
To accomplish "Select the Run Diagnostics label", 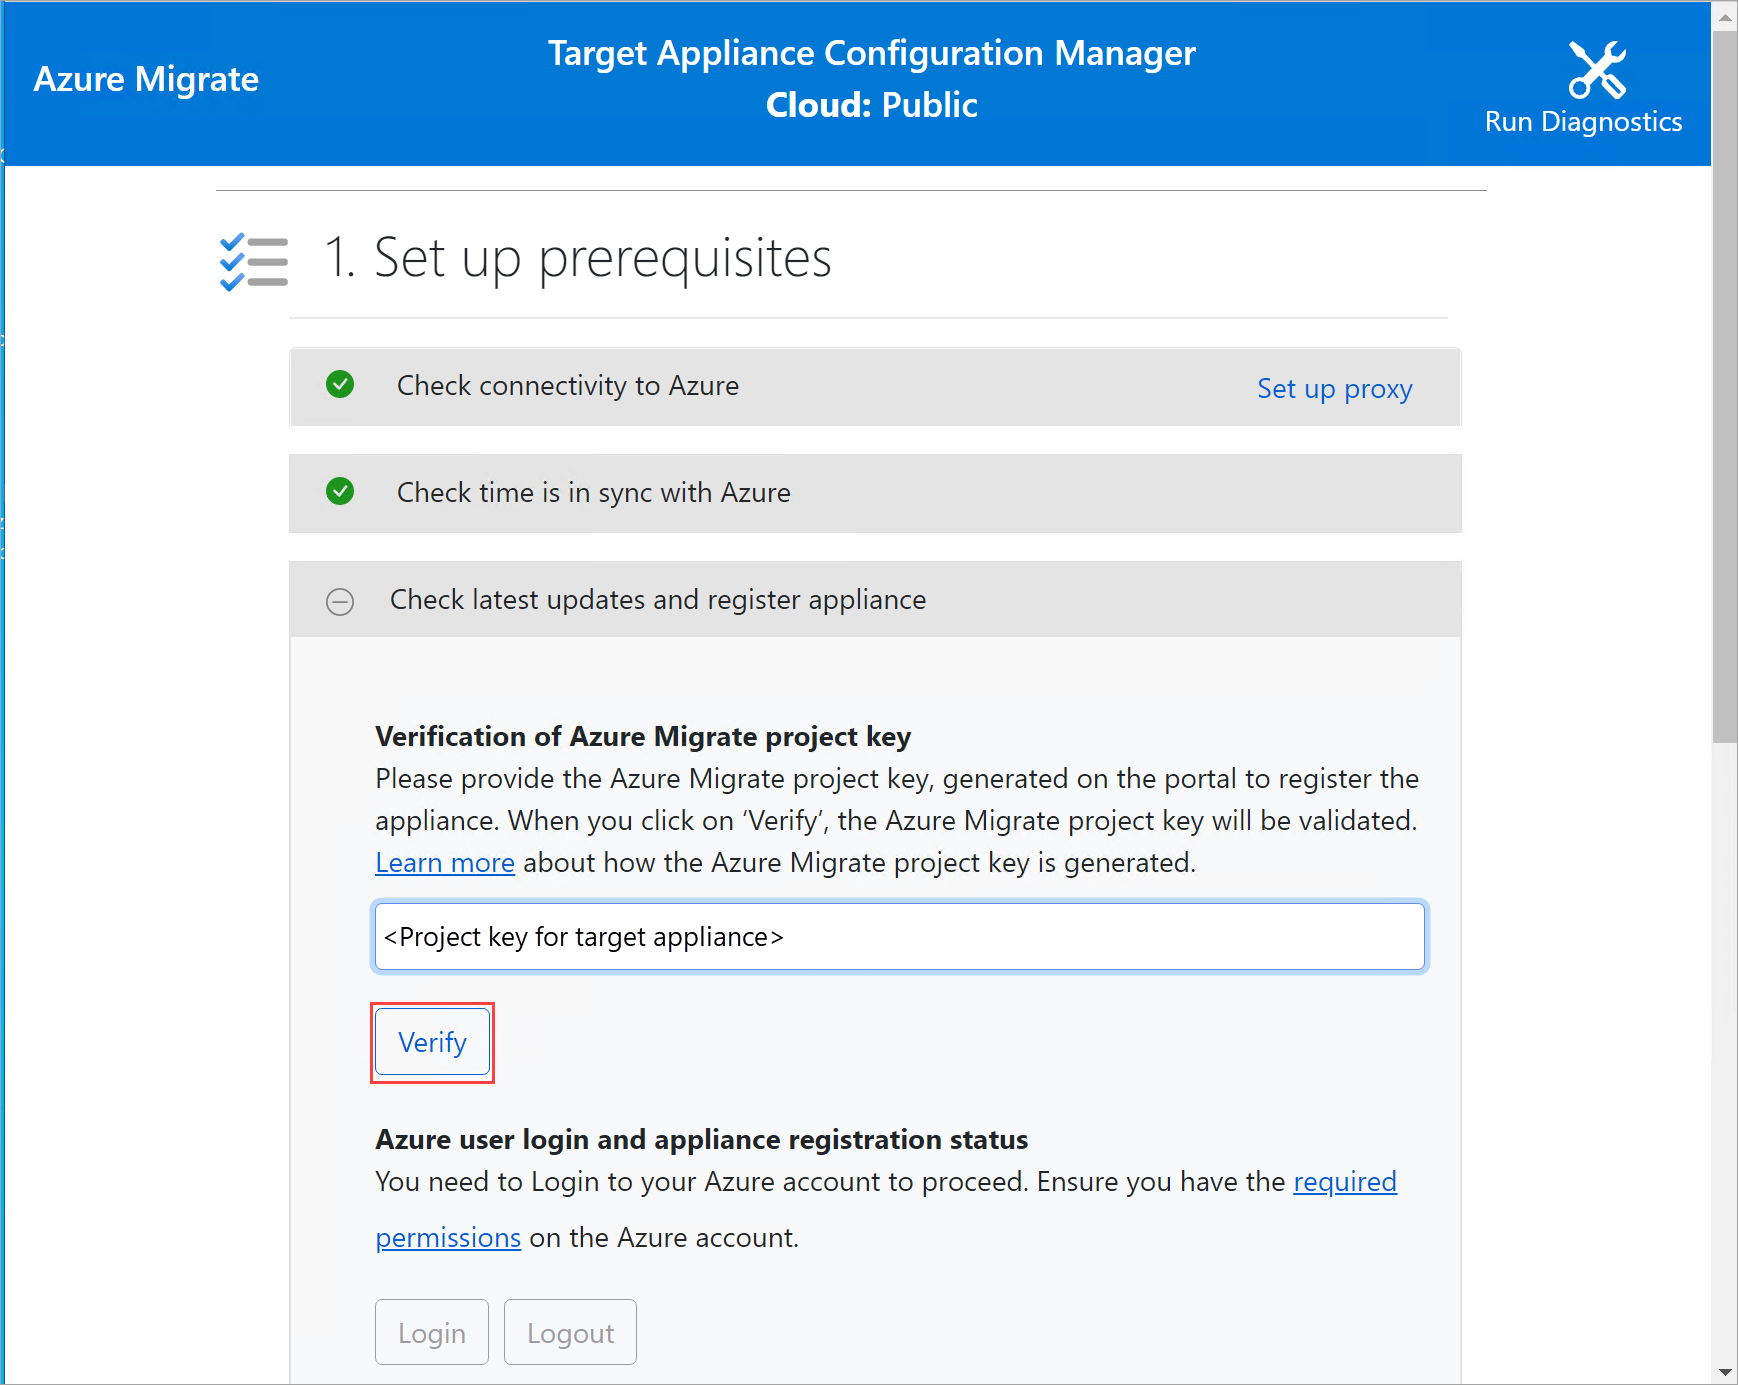I will point(1584,121).
